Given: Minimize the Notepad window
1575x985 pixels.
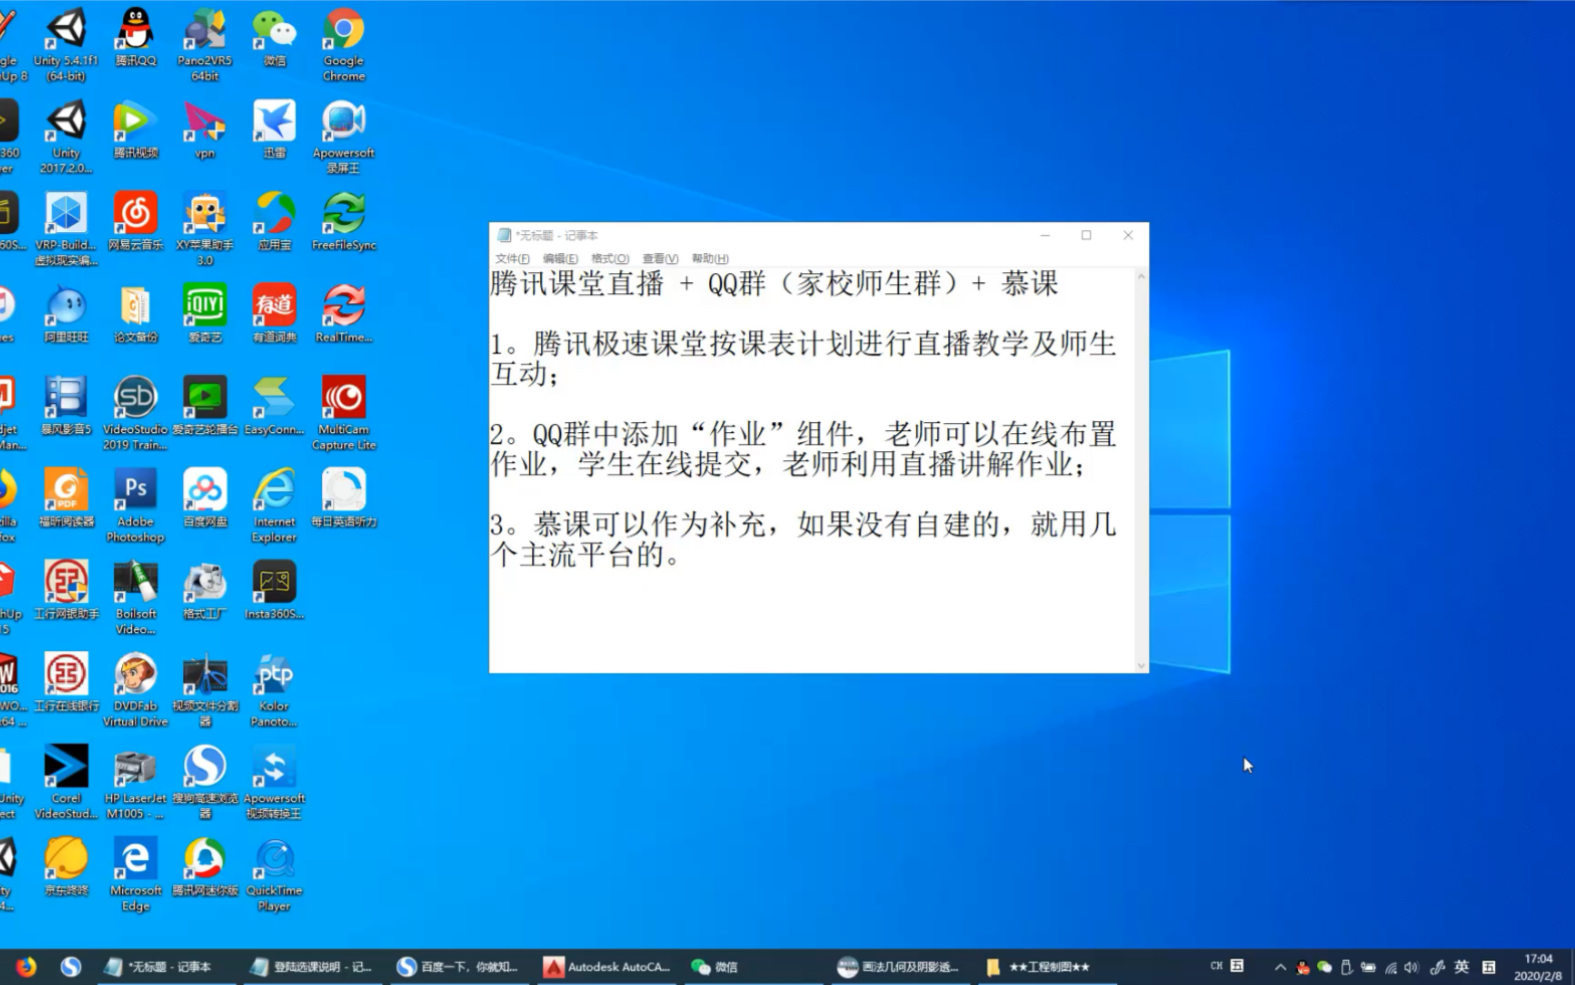Looking at the screenshot, I should click(x=1045, y=235).
